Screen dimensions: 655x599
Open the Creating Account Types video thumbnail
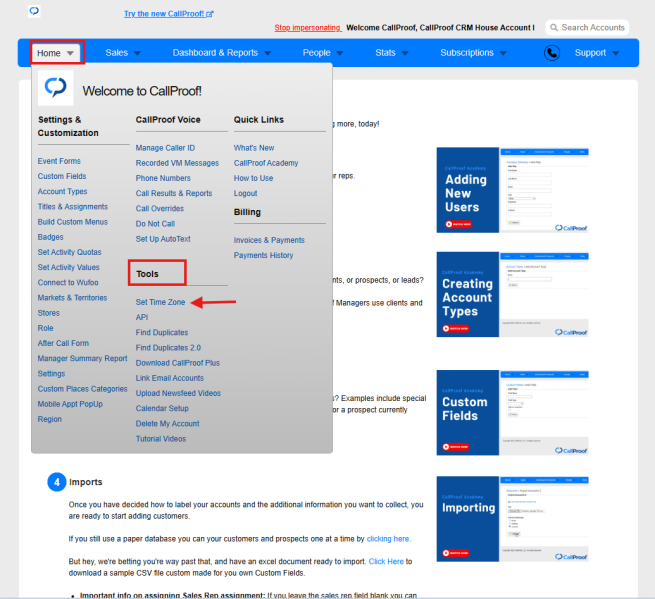click(513, 294)
